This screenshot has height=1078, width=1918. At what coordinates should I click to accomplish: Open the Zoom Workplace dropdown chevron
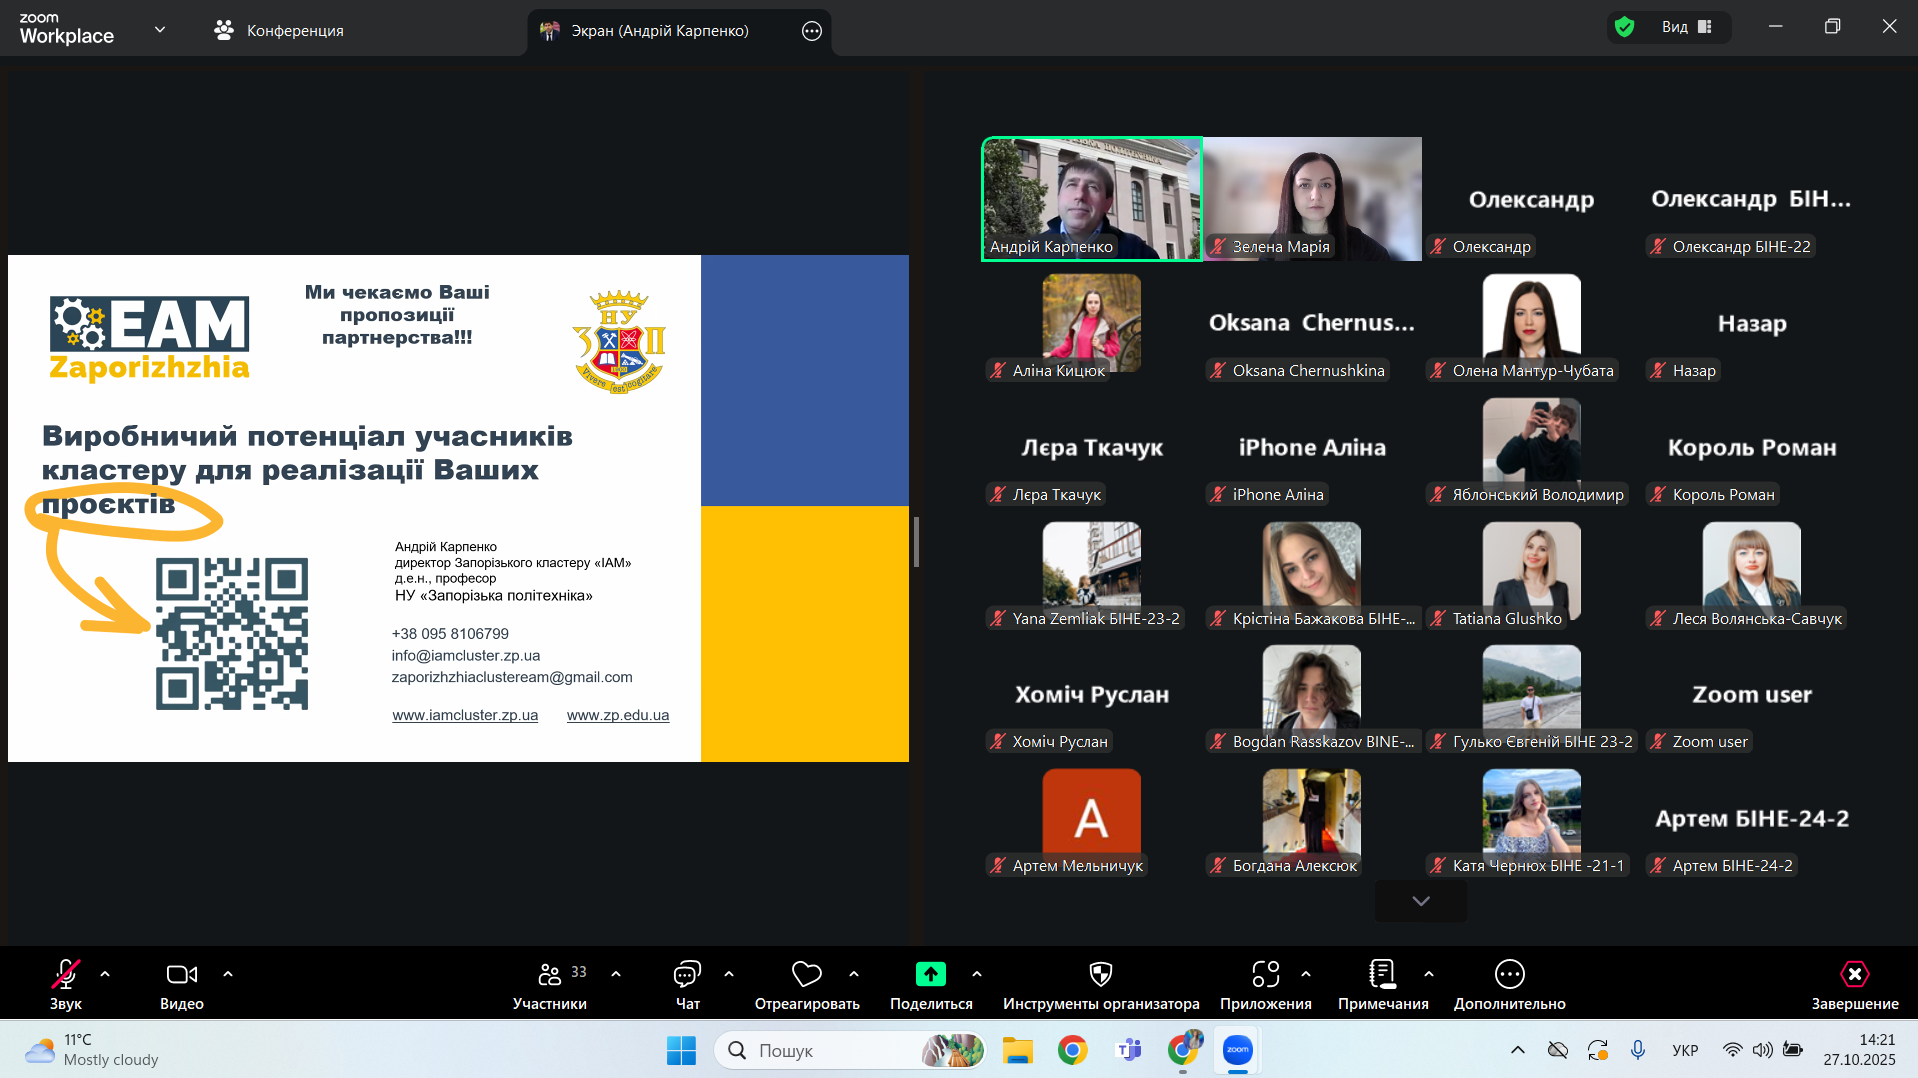(x=160, y=30)
